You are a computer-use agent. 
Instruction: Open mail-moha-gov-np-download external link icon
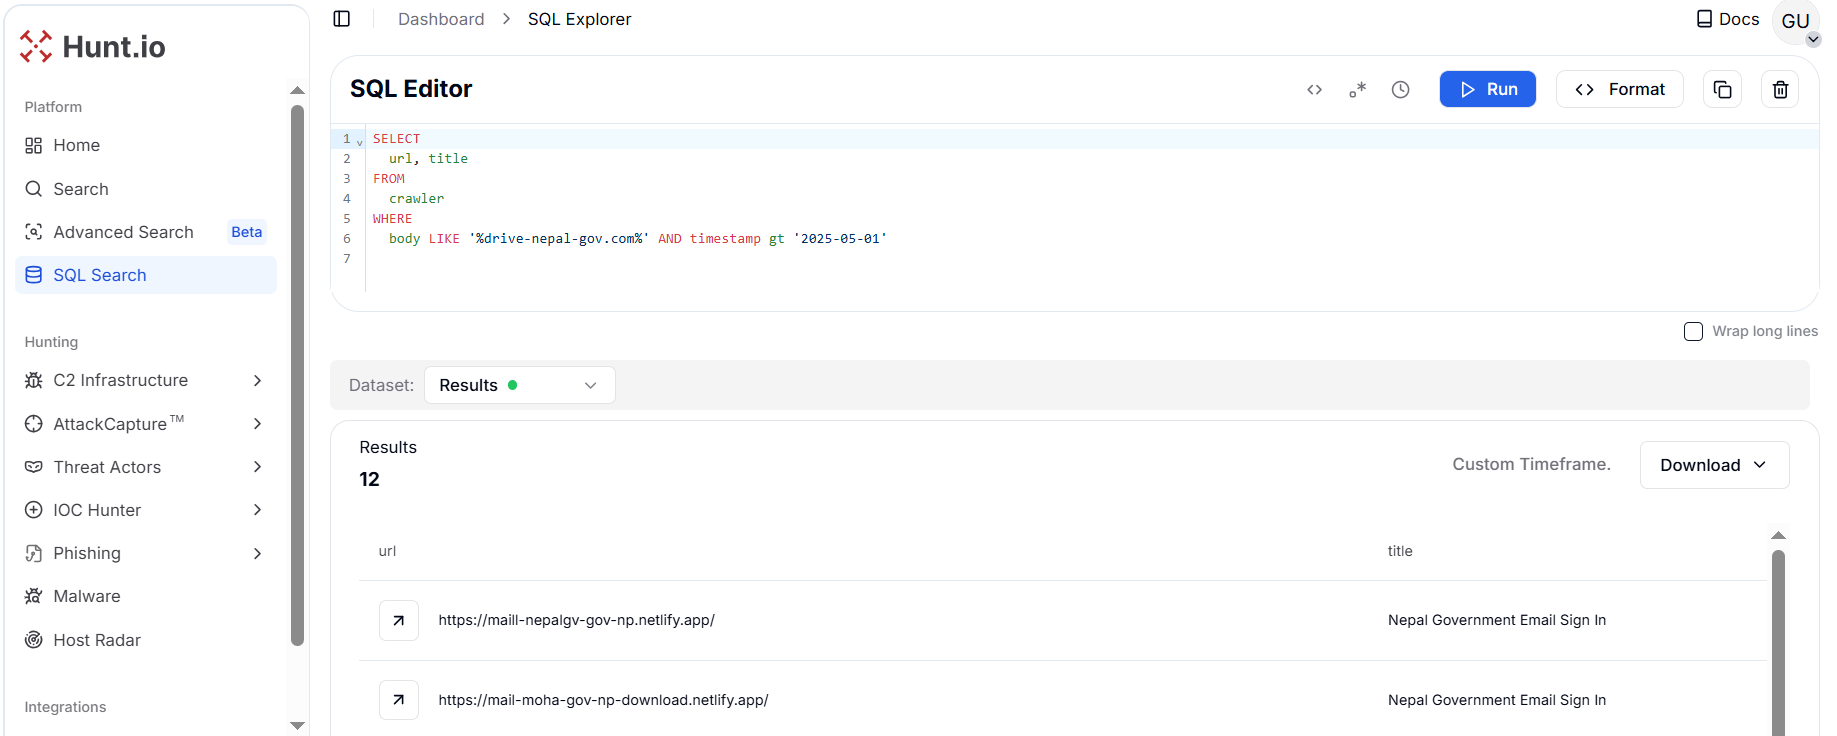point(399,700)
